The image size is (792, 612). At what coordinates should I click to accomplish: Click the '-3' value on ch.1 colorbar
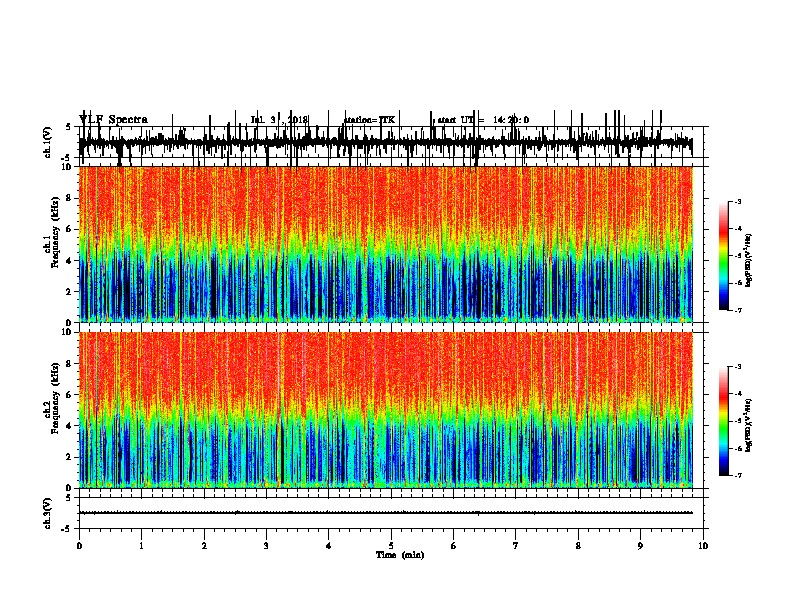(x=737, y=201)
